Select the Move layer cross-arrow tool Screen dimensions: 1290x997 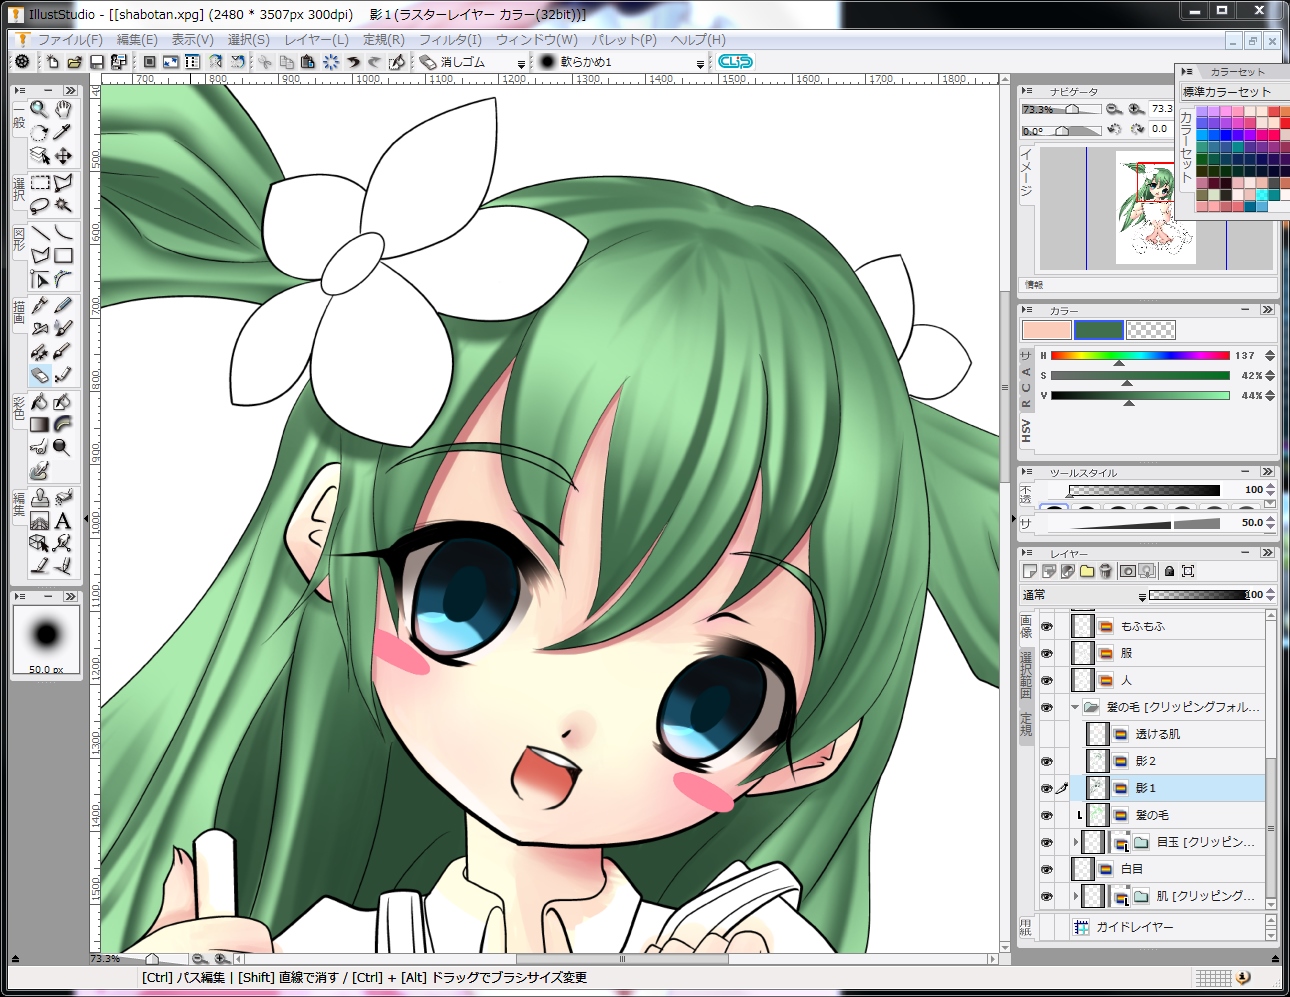(63, 156)
